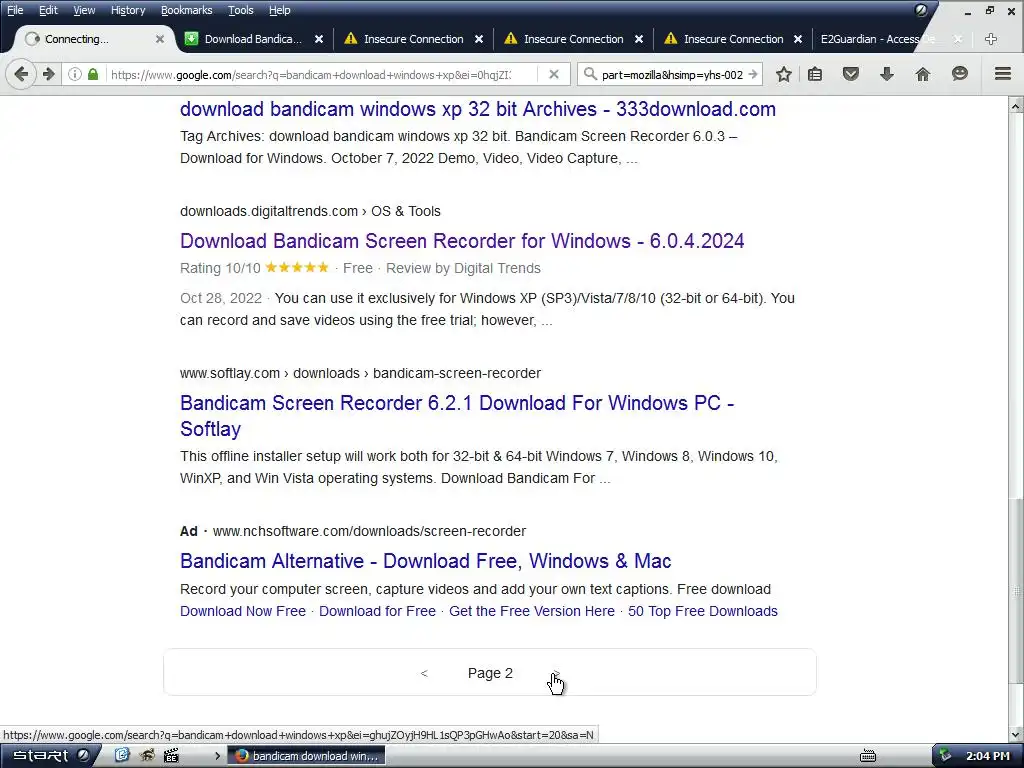Go to the Home page icon

point(923,74)
